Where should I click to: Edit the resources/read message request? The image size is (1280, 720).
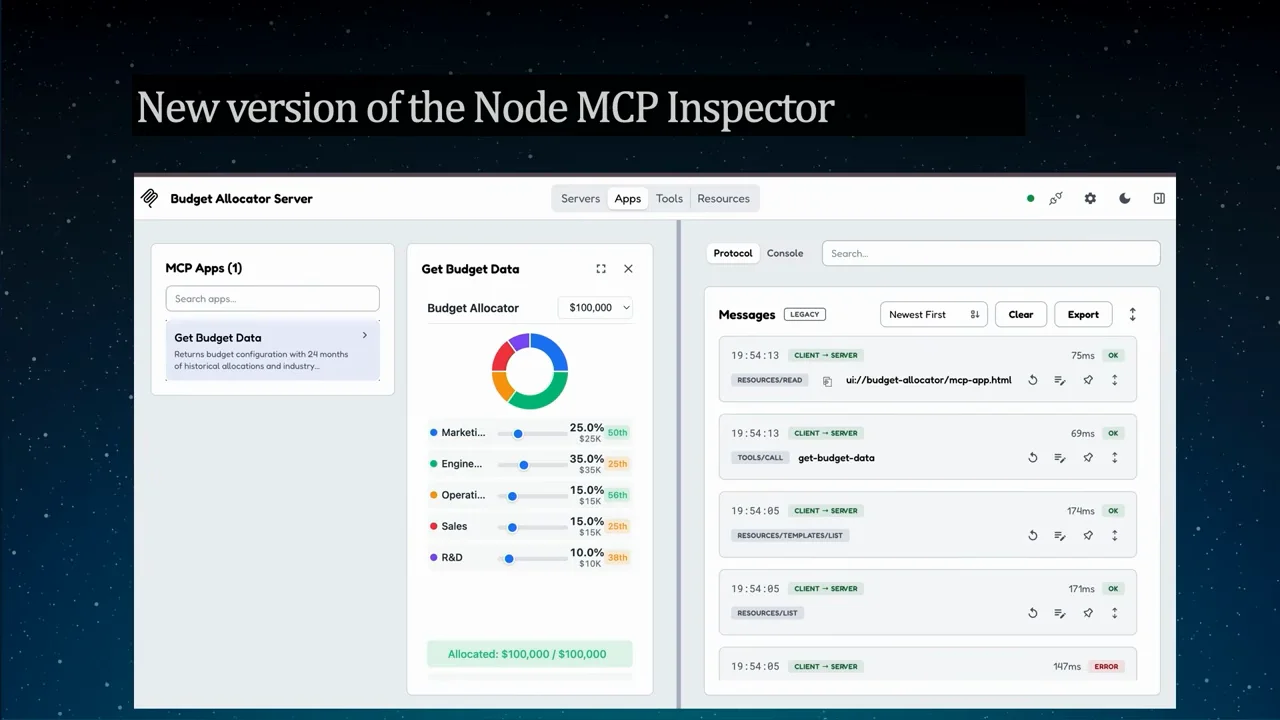tap(1060, 380)
